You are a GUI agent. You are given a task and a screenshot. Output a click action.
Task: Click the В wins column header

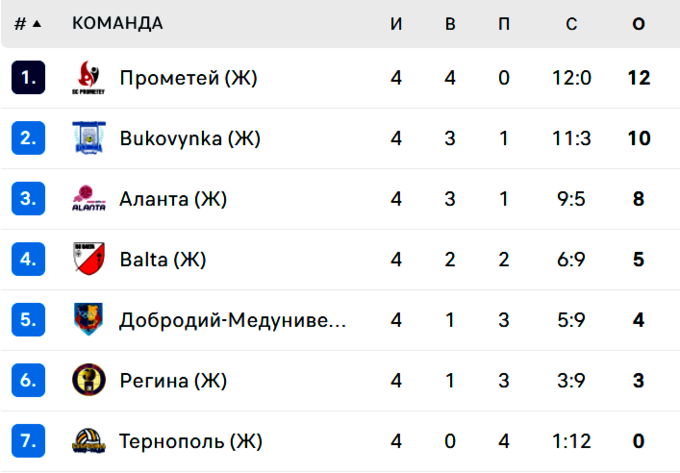(450, 24)
